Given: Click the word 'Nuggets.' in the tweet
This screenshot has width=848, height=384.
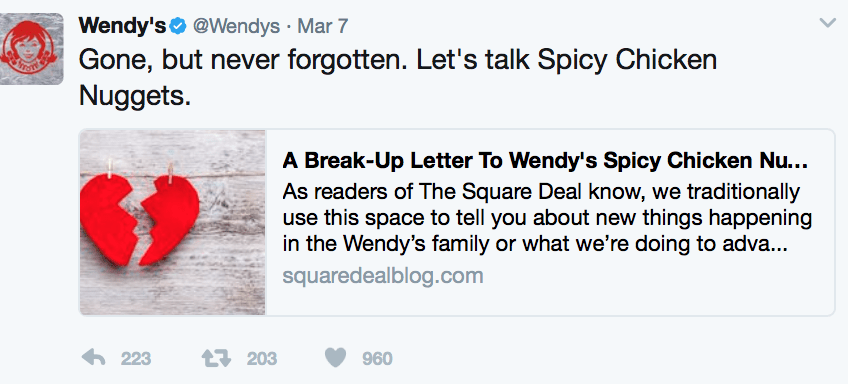Looking at the screenshot, I should coord(135,96).
